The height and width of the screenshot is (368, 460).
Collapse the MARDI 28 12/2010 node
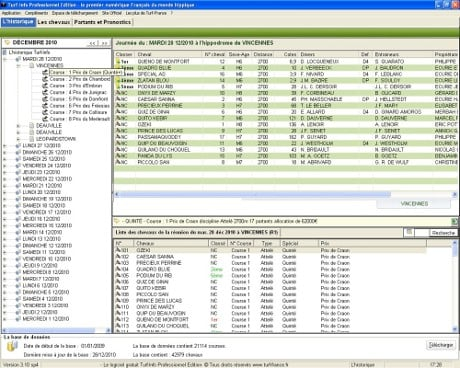click(5, 59)
